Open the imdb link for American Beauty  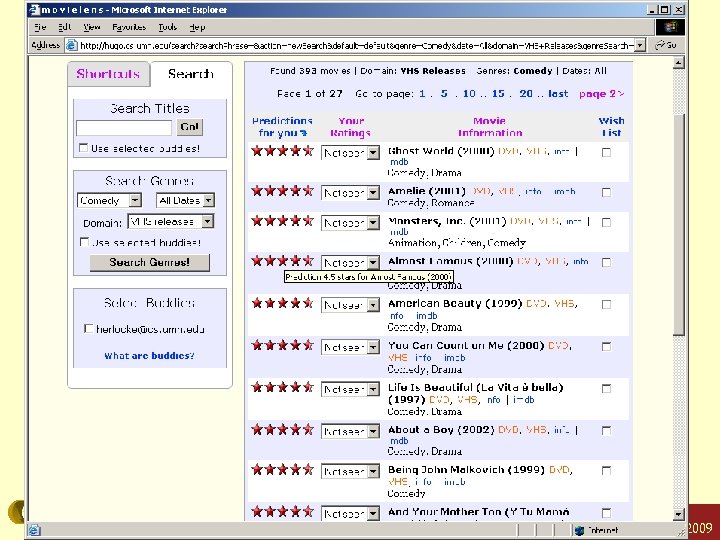427,316
